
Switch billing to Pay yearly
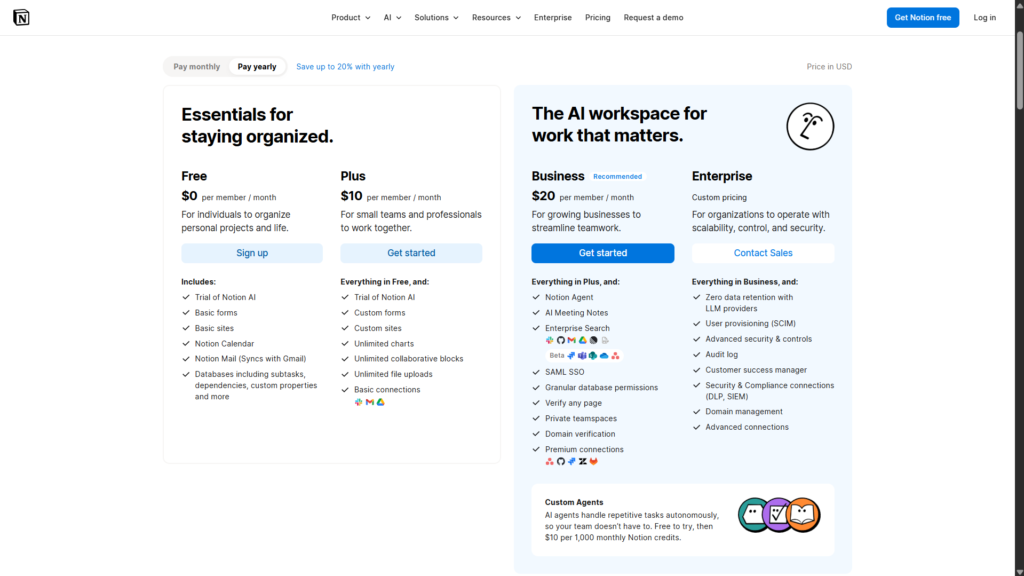tap(257, 67)
